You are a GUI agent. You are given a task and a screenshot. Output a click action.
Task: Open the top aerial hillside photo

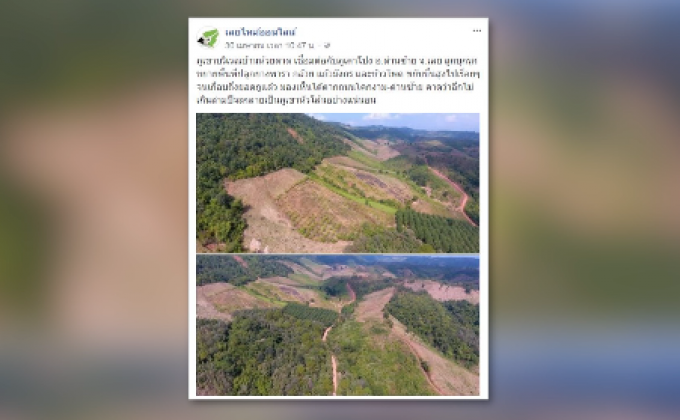(337, 183)
